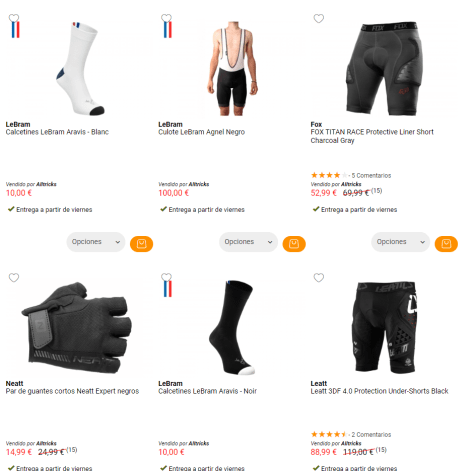Click star rating of Leatt under-shorts
Image resolution: width=475 pixels, height=471 pixels.
(329, 434)
